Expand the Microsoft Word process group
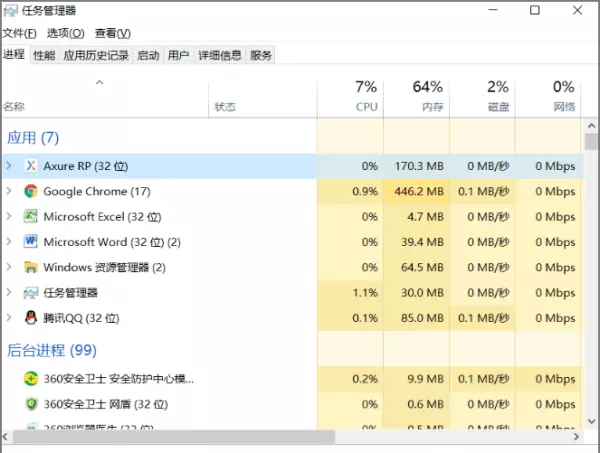The height and width of the screenshot is (453, 600). (x=9, y=241)
